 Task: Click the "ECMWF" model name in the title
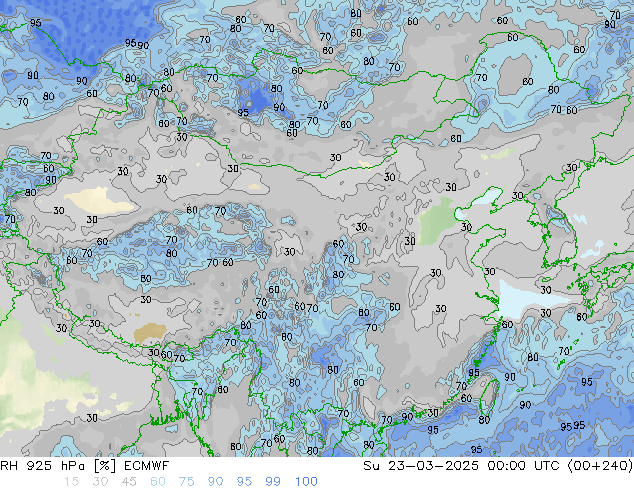point(146,466)
